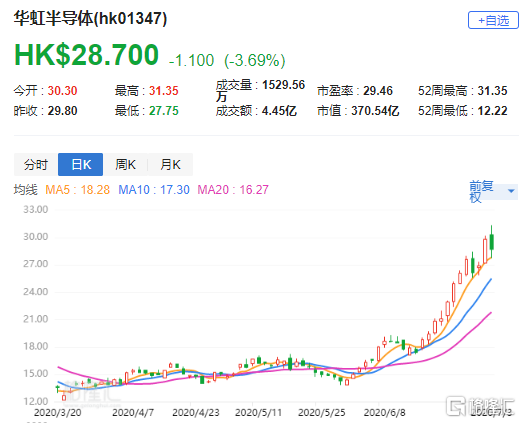Click the 2020/4/7 date label
This screenshot has height=423, width=521.
click(x=133, y=413)
